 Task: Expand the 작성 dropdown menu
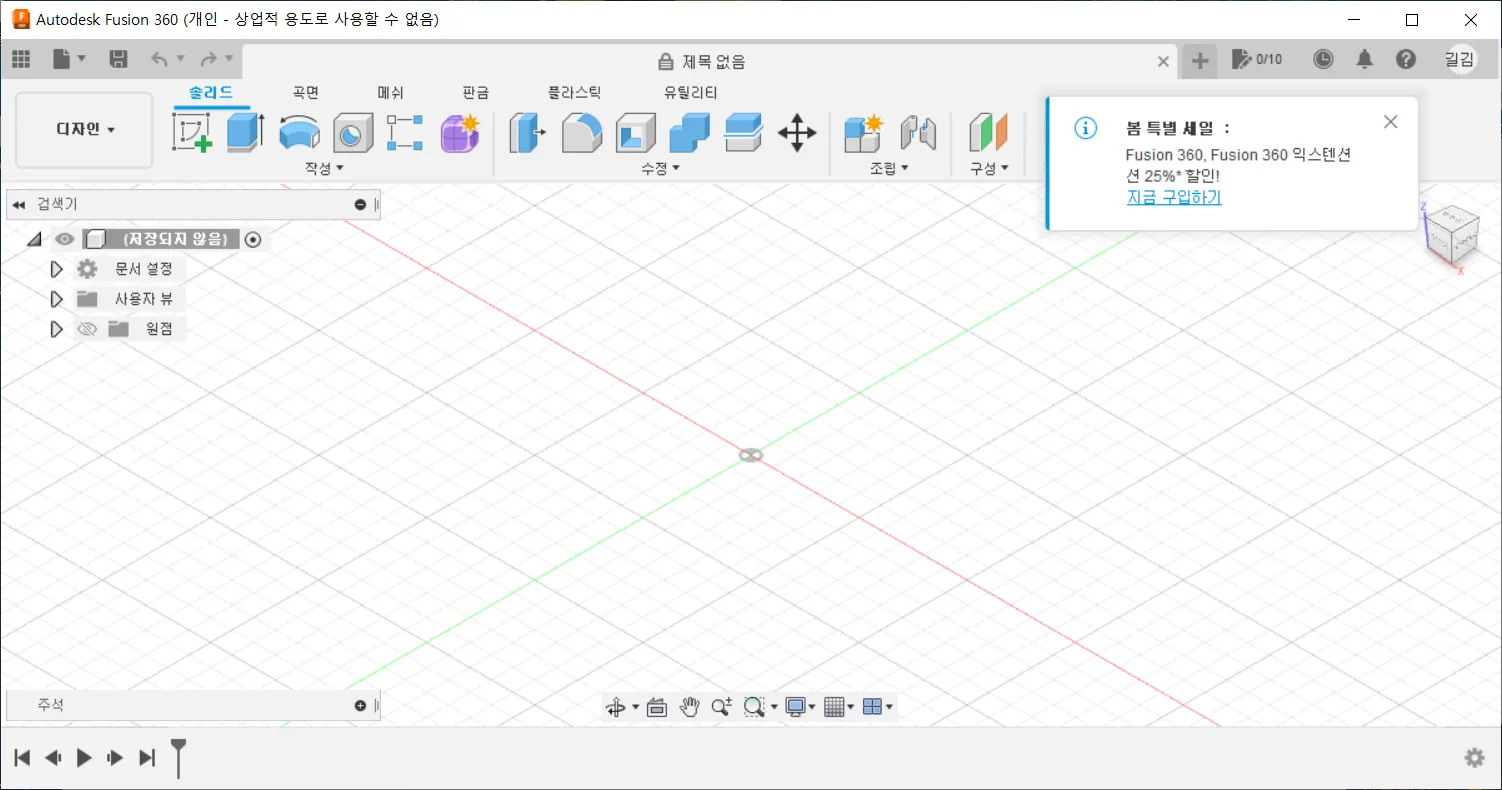(x=324, y=168)
